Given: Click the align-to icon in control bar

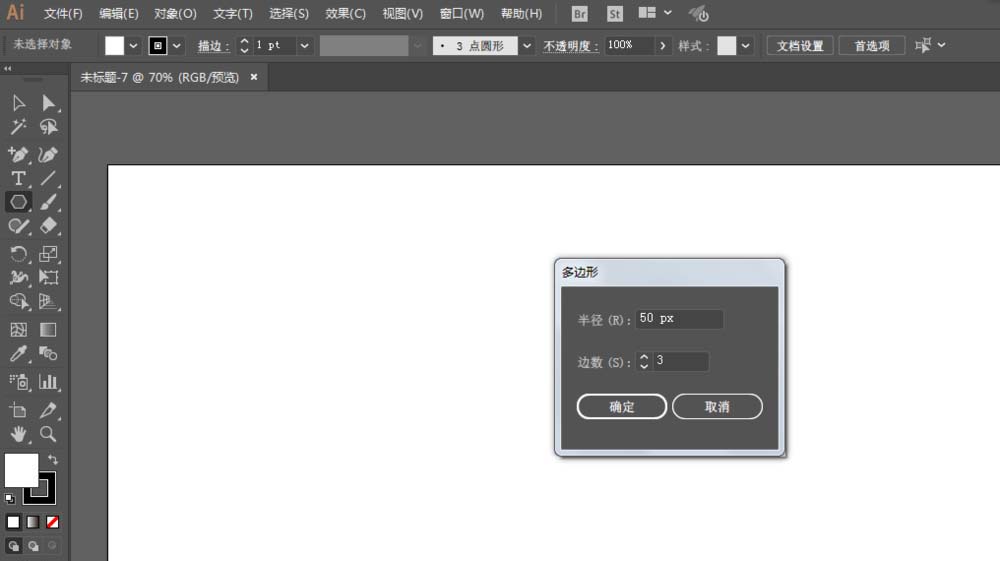Looking at the screenshot, I should (x=923, y=45).
